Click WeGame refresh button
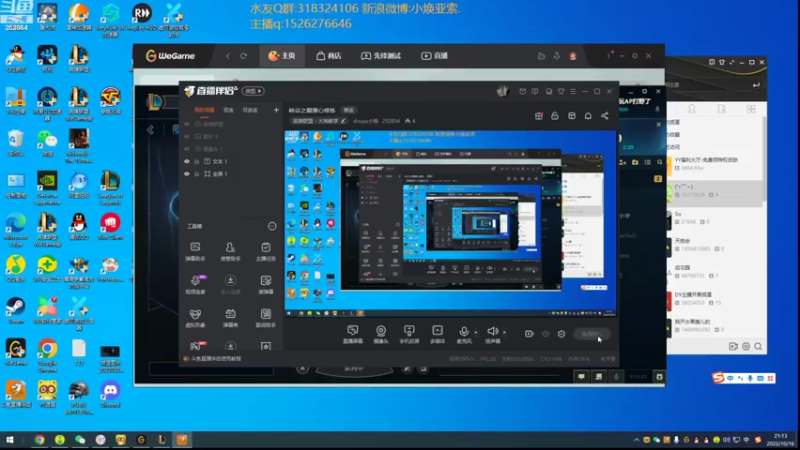The height and width of the screenshot is (450, 800). tap(243, 56)
